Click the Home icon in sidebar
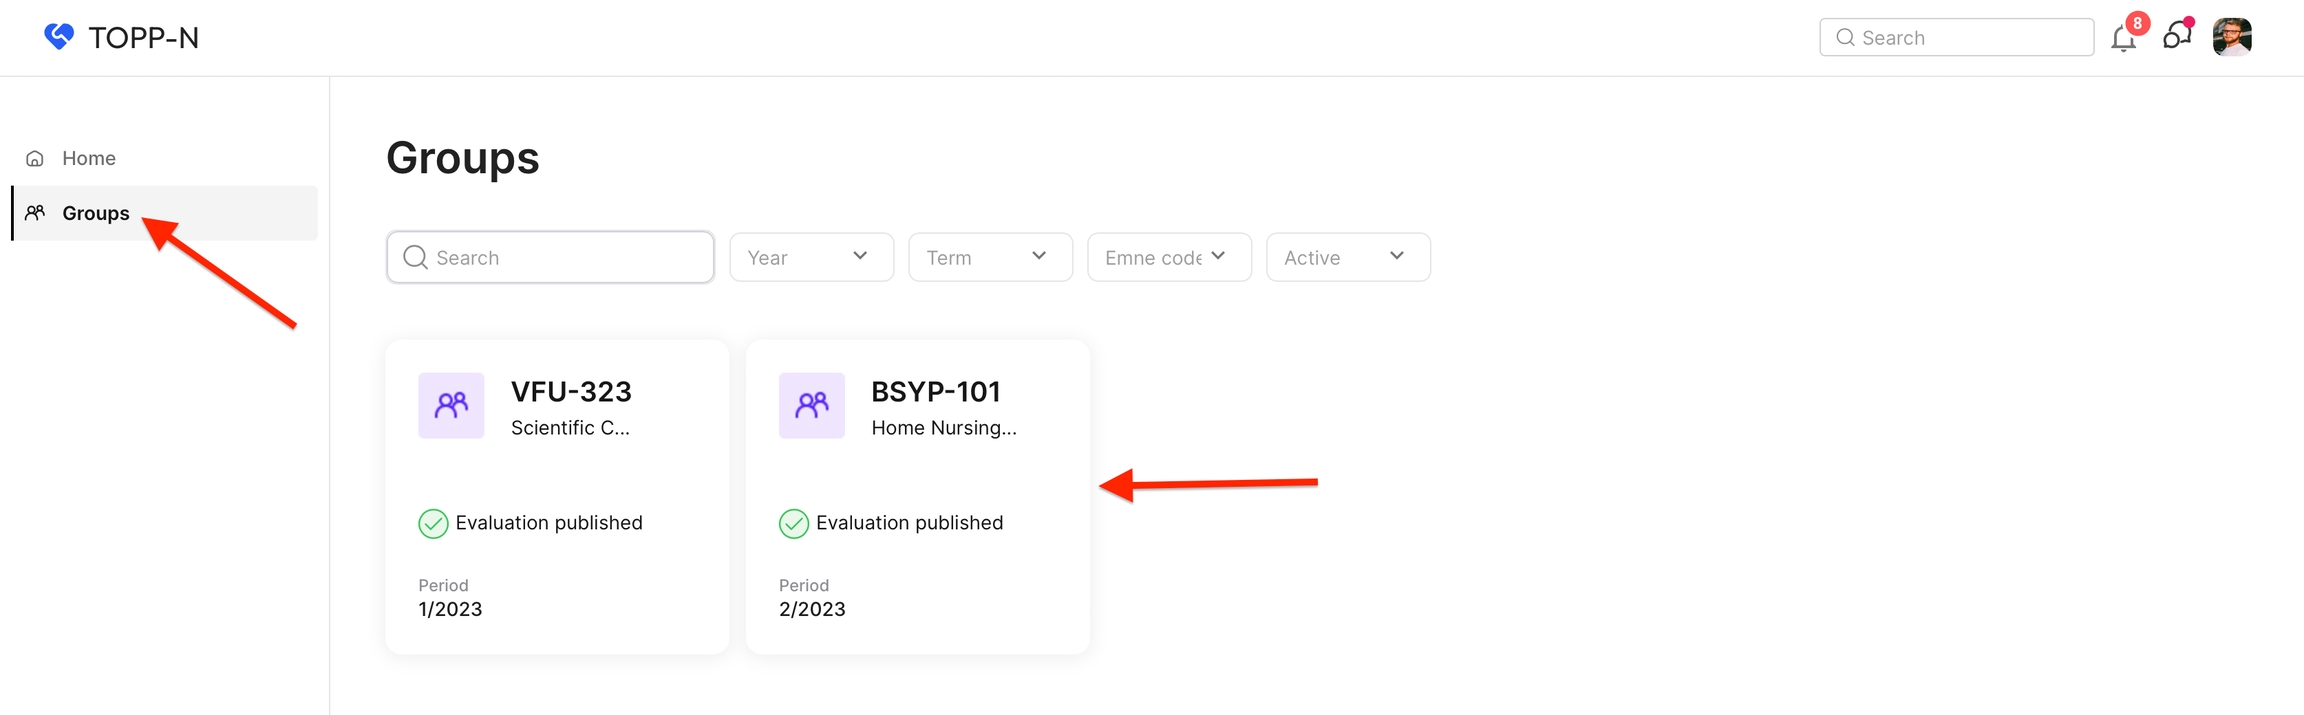This screenshot has height=715, width=2304. (35, 158)
